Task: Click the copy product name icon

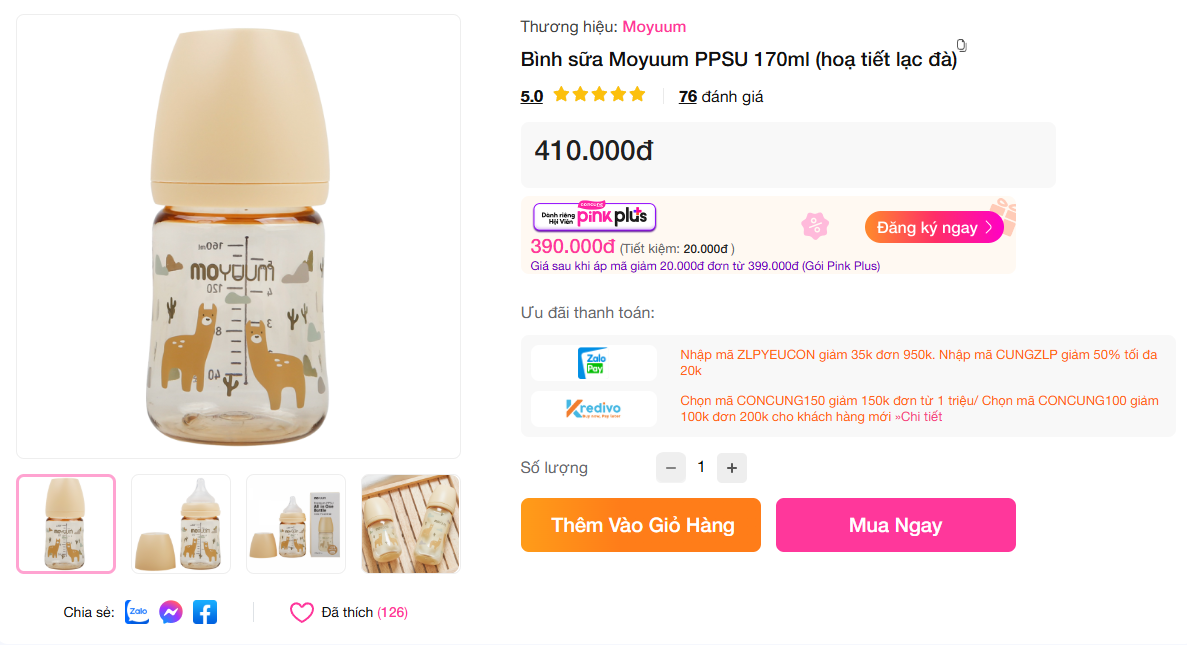Action: tap(961, 45)
